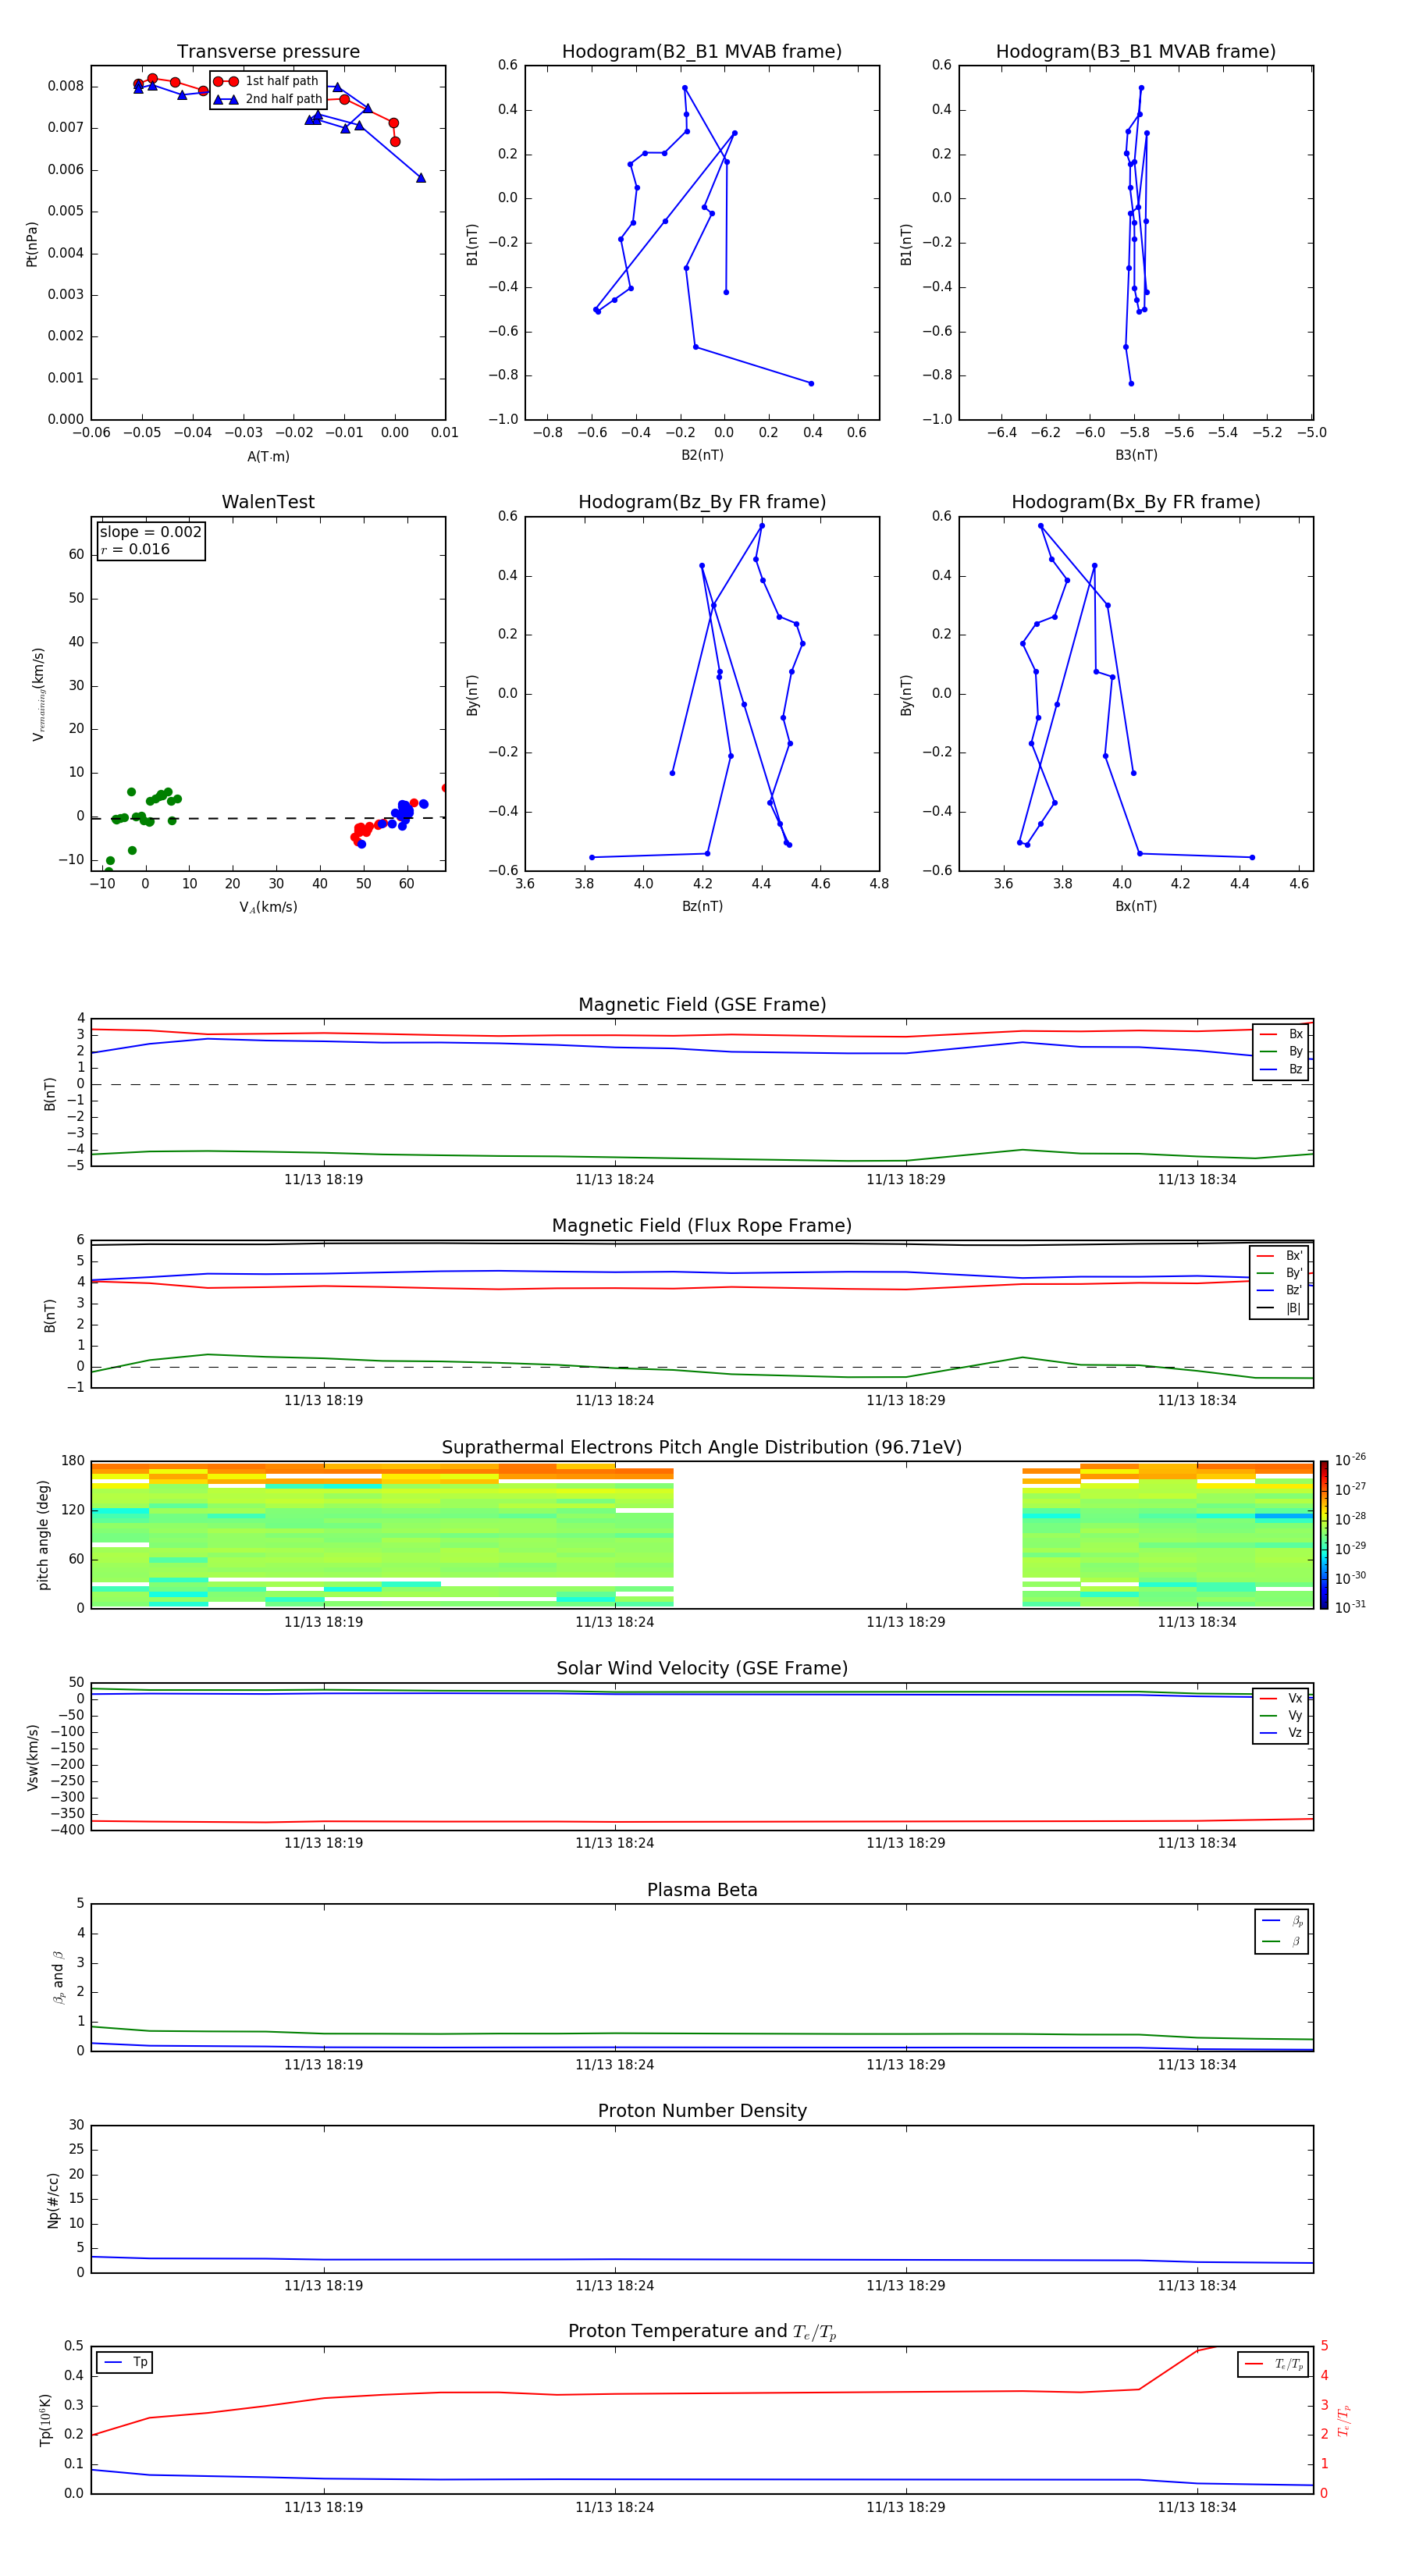The width and height of the screenshot is (1405, 2576).
Task: Click 'By' legend entry in GSE field plot
Action: click(x=1281, y=1052)
